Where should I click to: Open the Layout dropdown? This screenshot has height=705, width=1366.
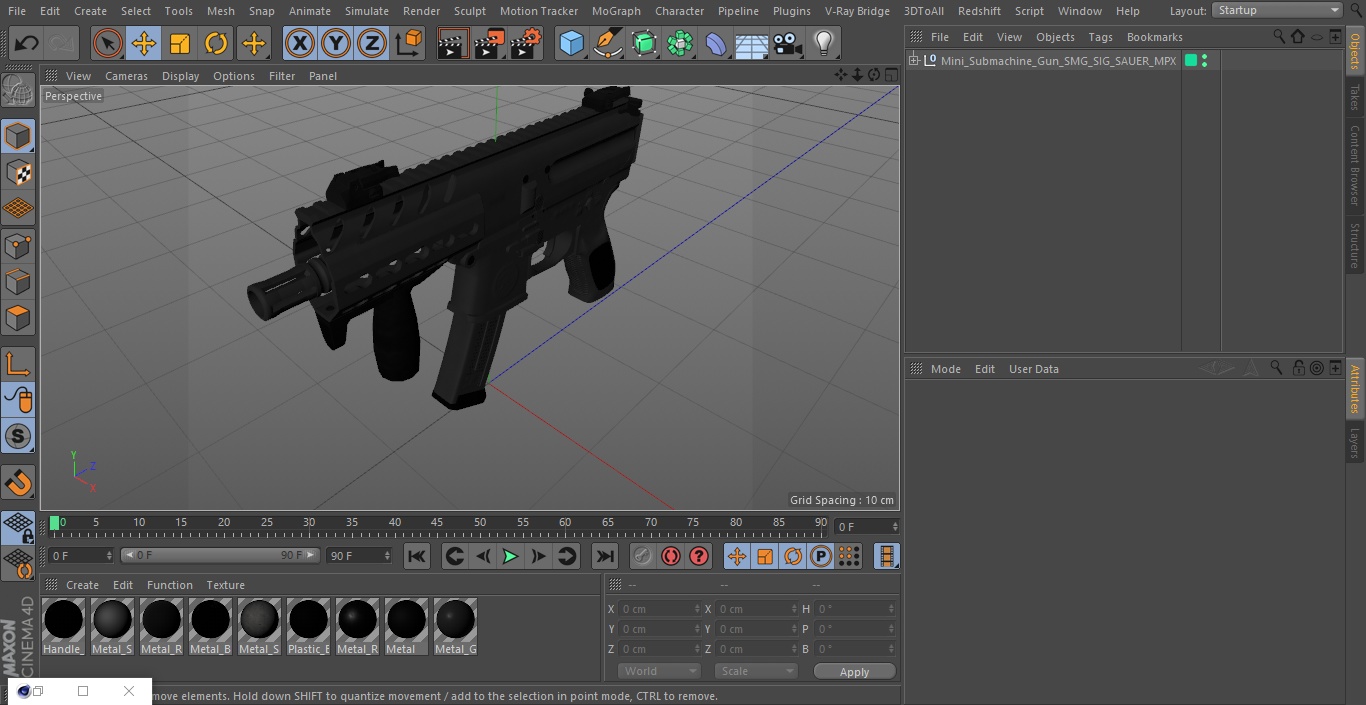(x=1278, y=10)
